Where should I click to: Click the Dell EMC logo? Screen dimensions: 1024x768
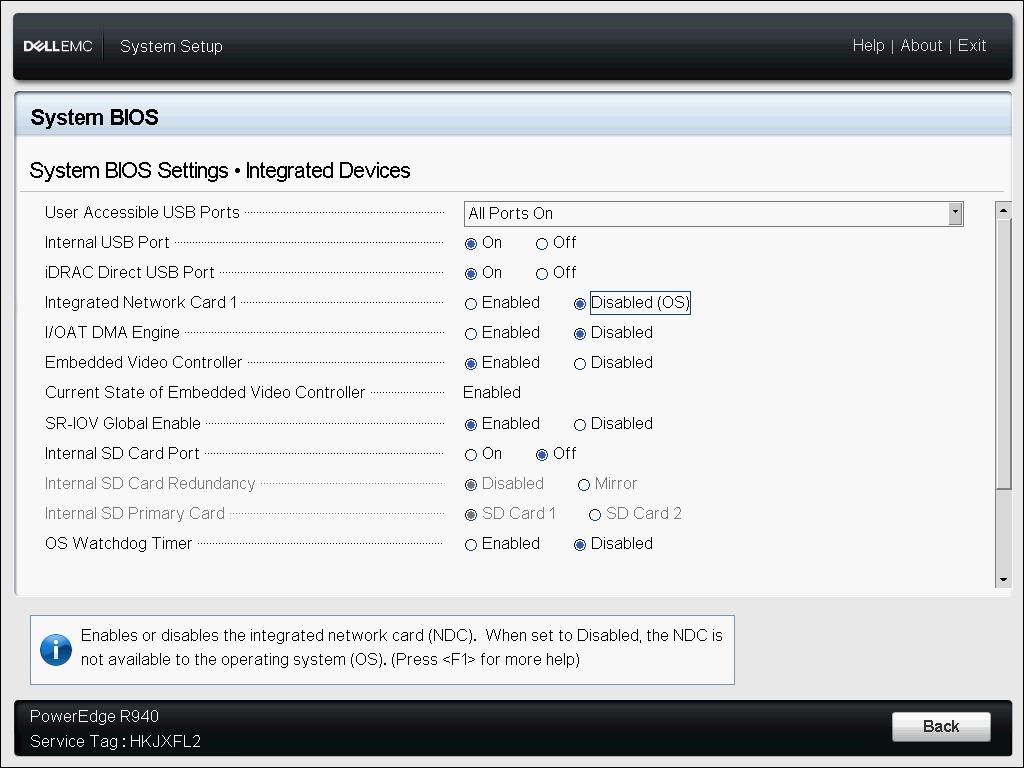click(x=57, y=45)
